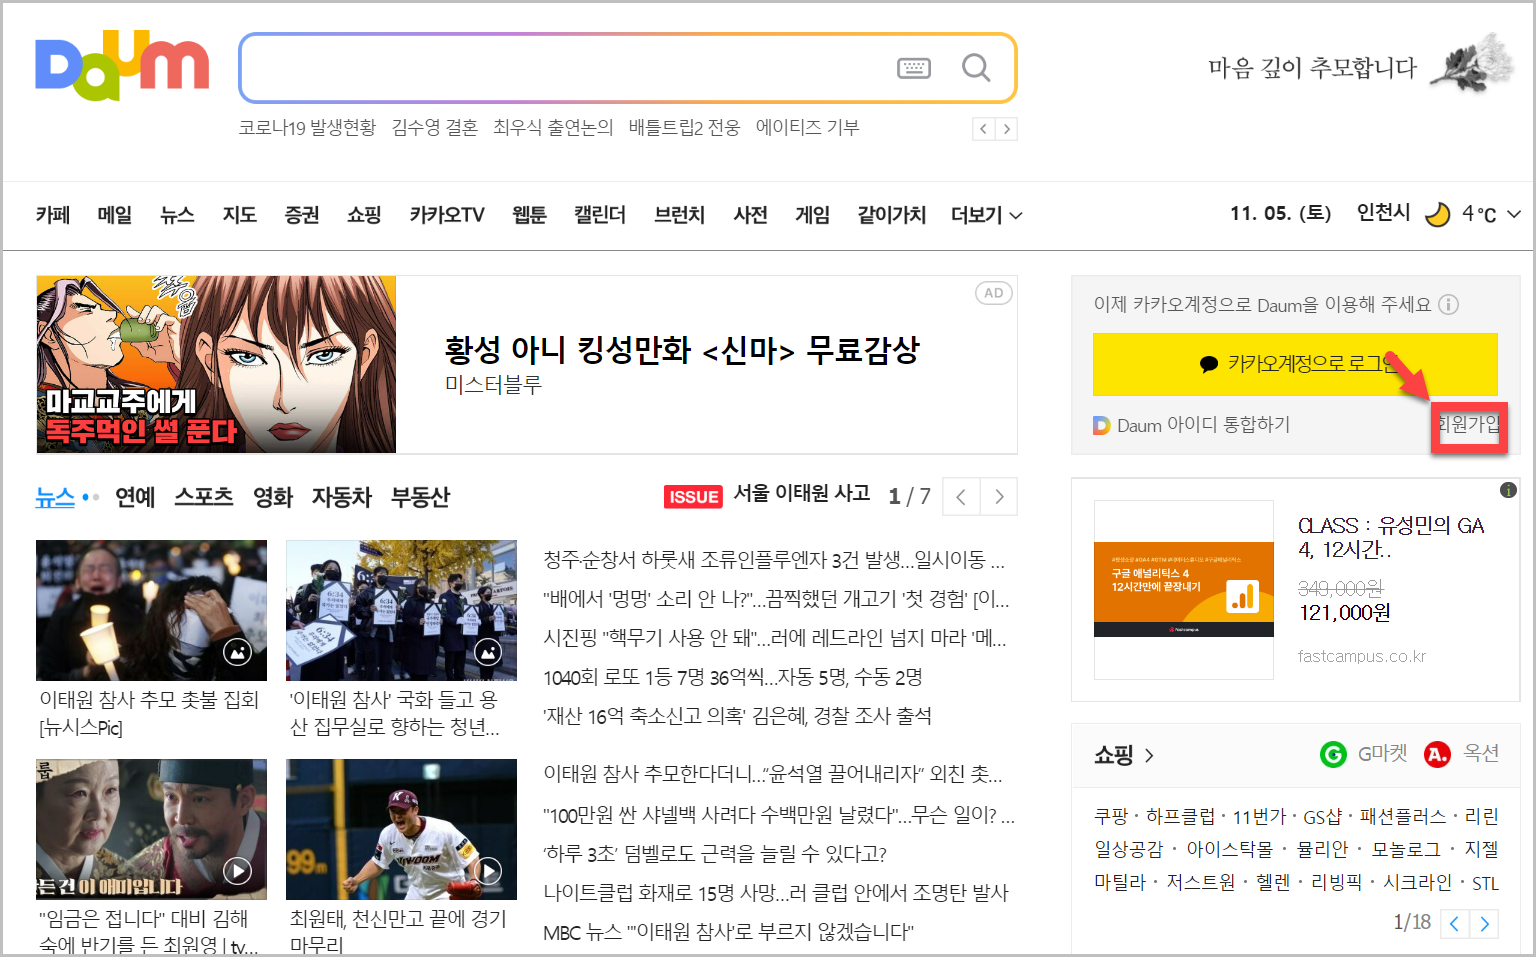
Task: Click the 쿠팡 shopping link
Action: tap(1111, 817)
